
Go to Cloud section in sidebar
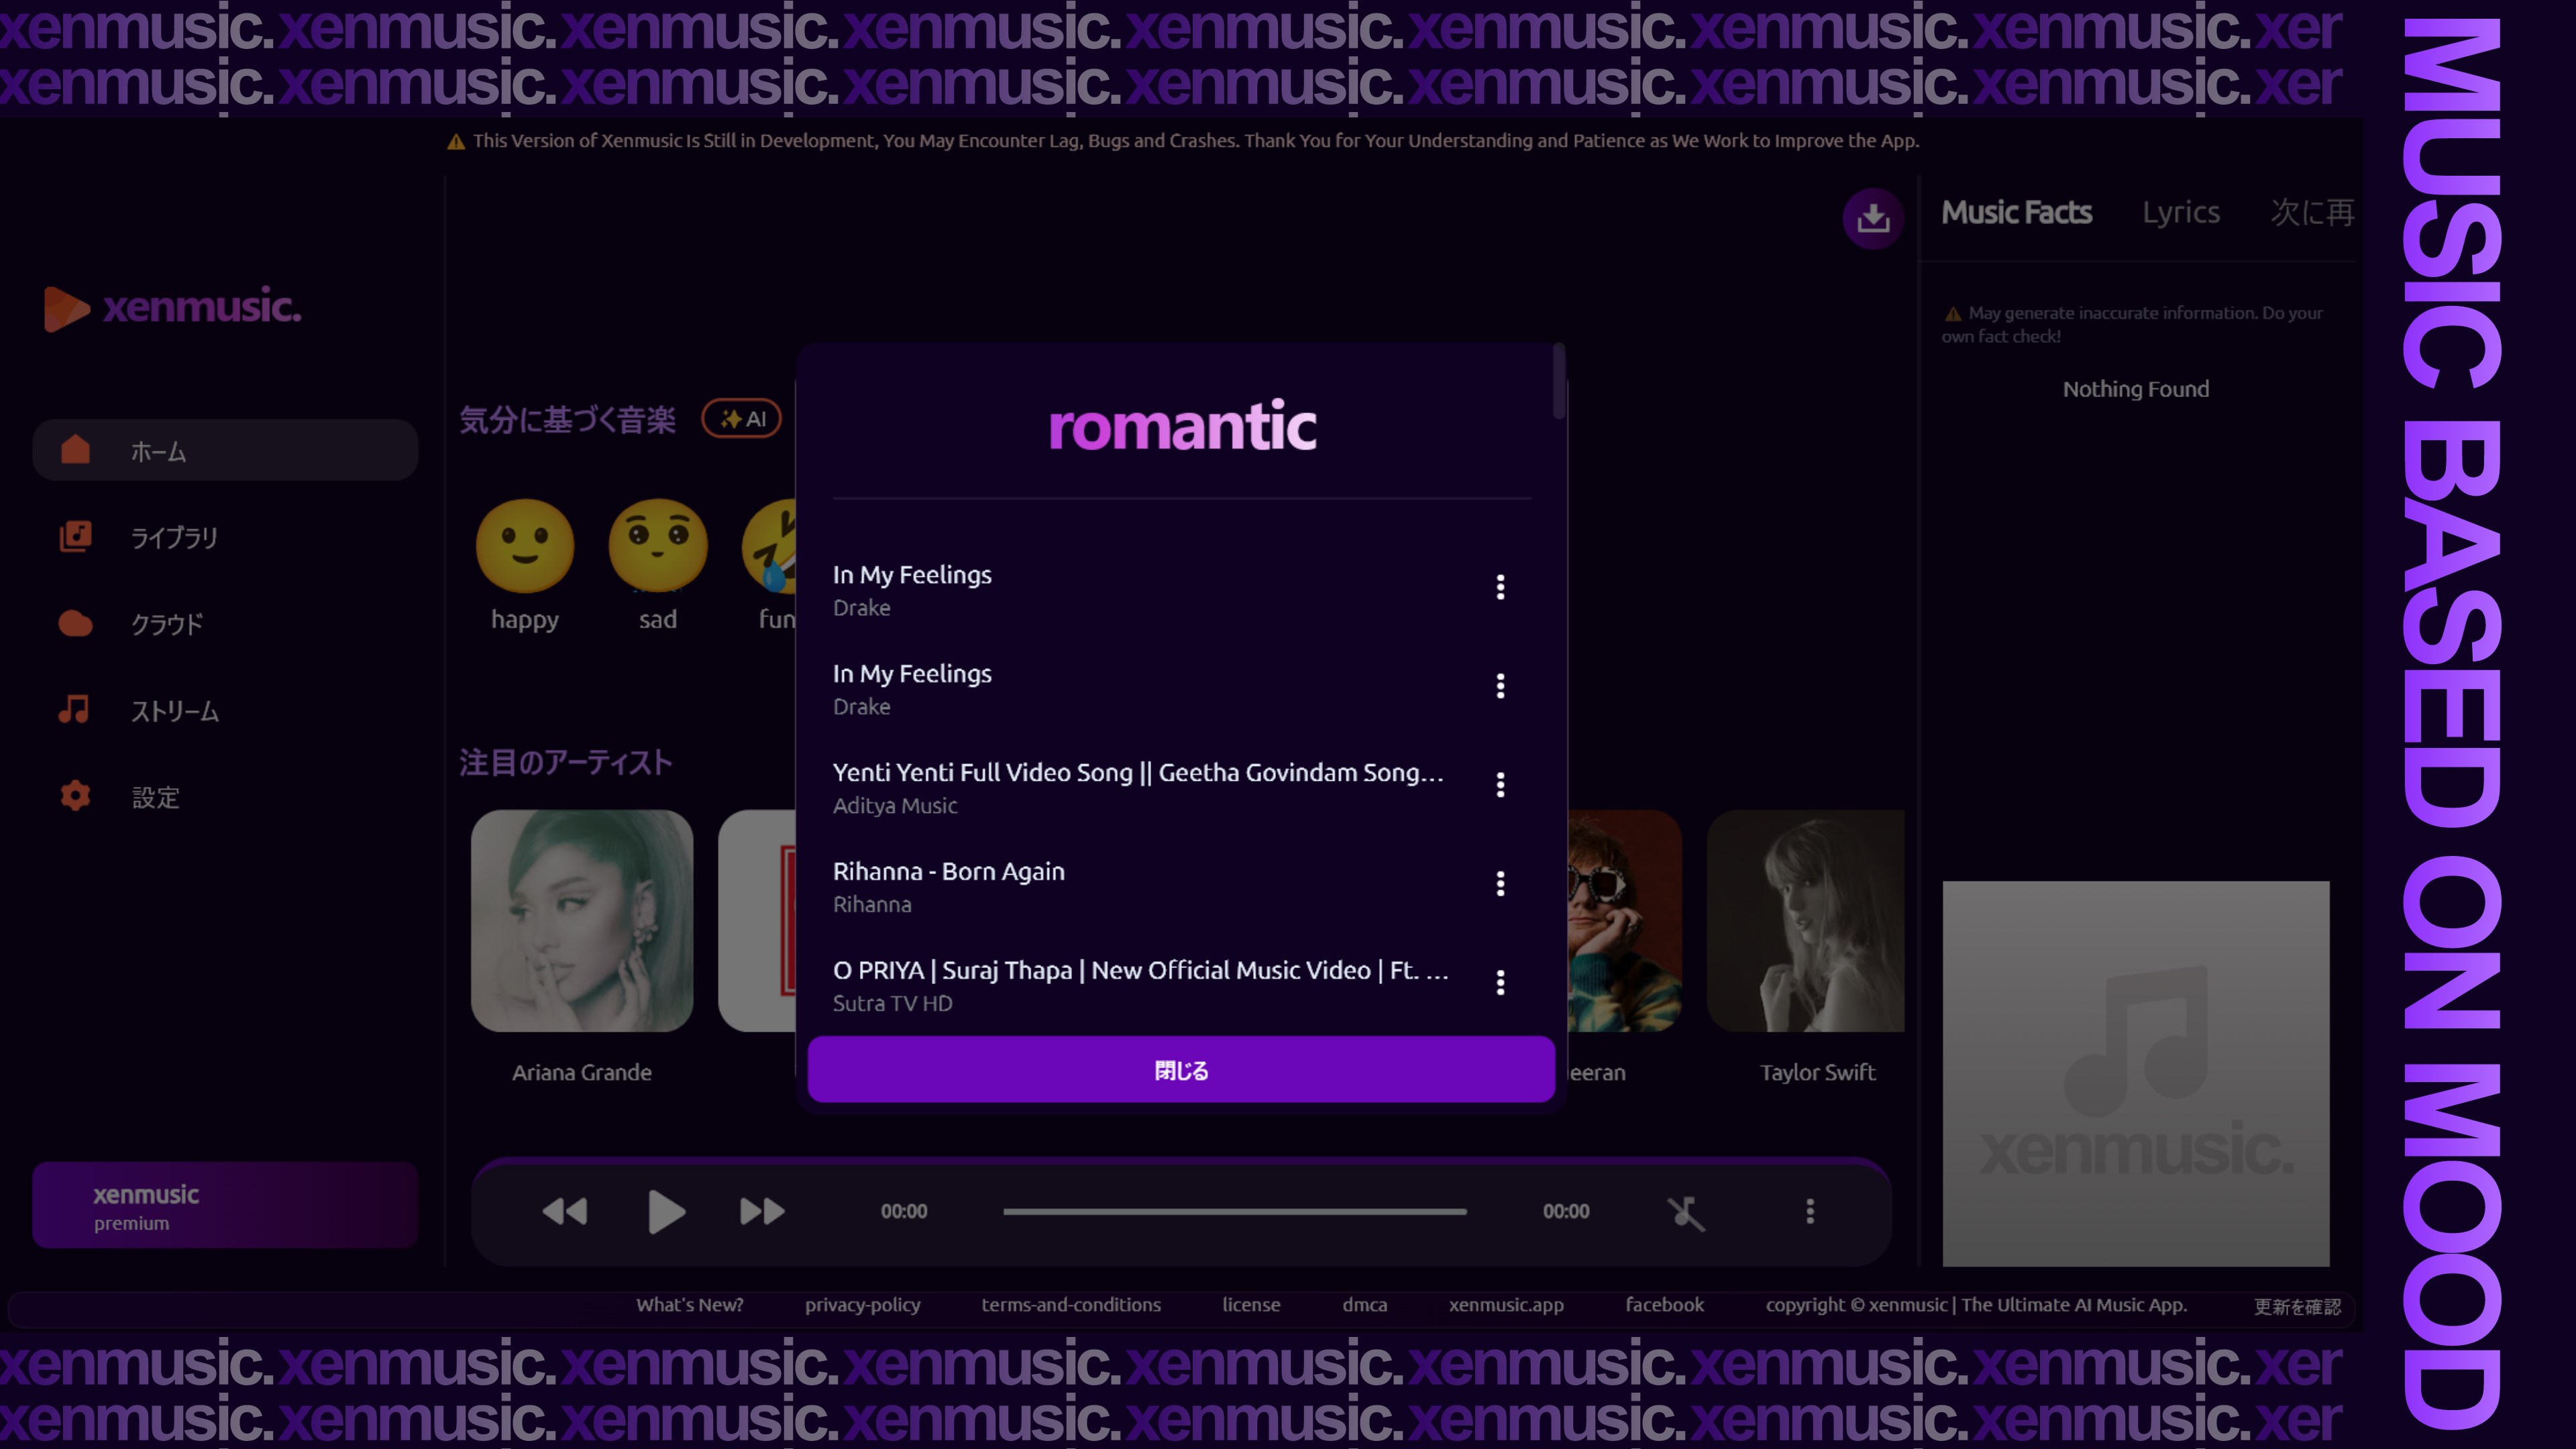click(x=75, y=624)
